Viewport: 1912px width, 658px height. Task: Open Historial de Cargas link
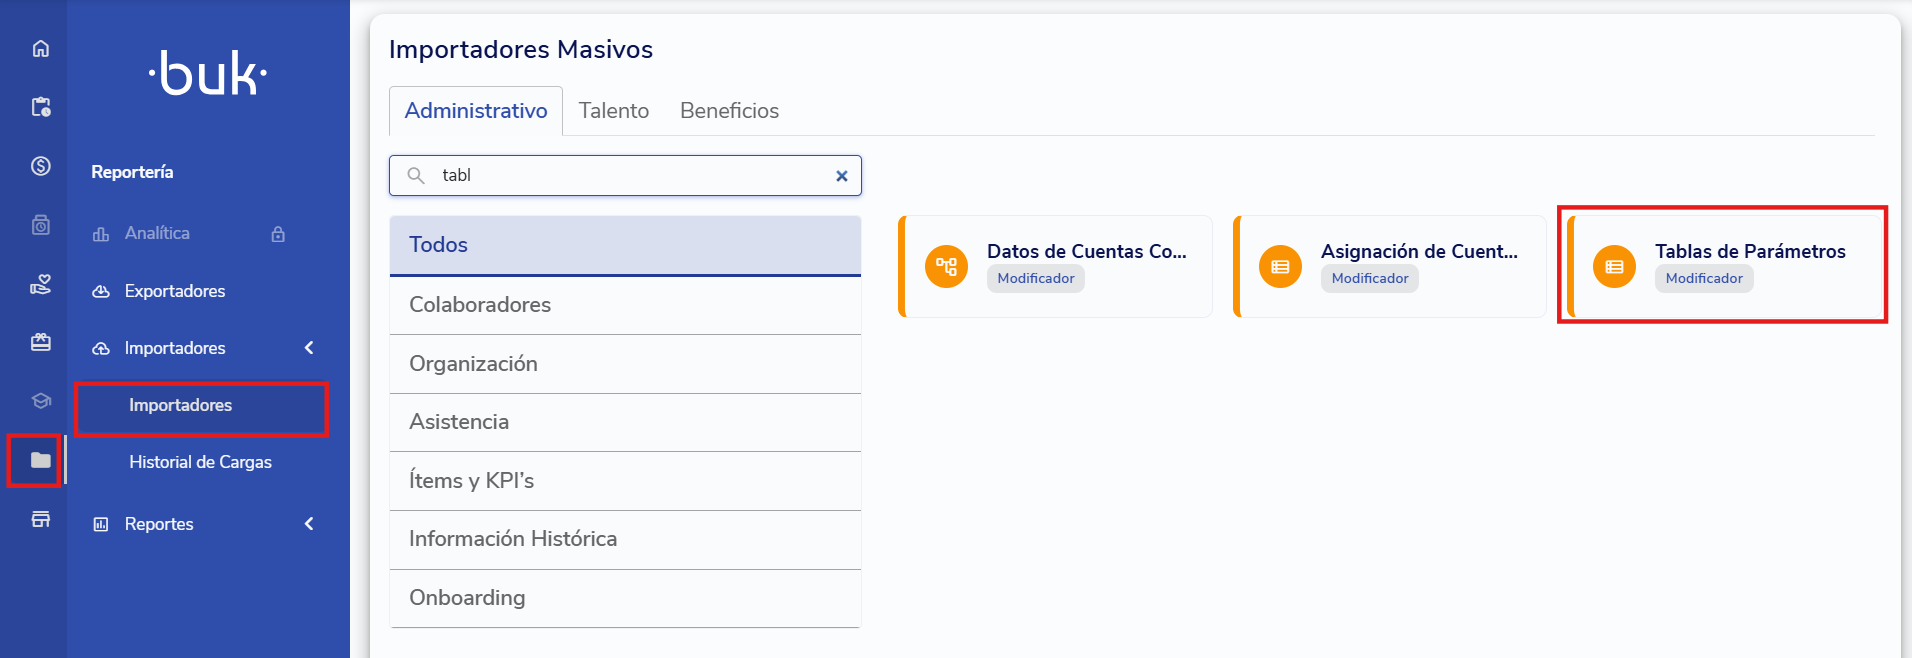pyautogui.click(x=200, y=462)
